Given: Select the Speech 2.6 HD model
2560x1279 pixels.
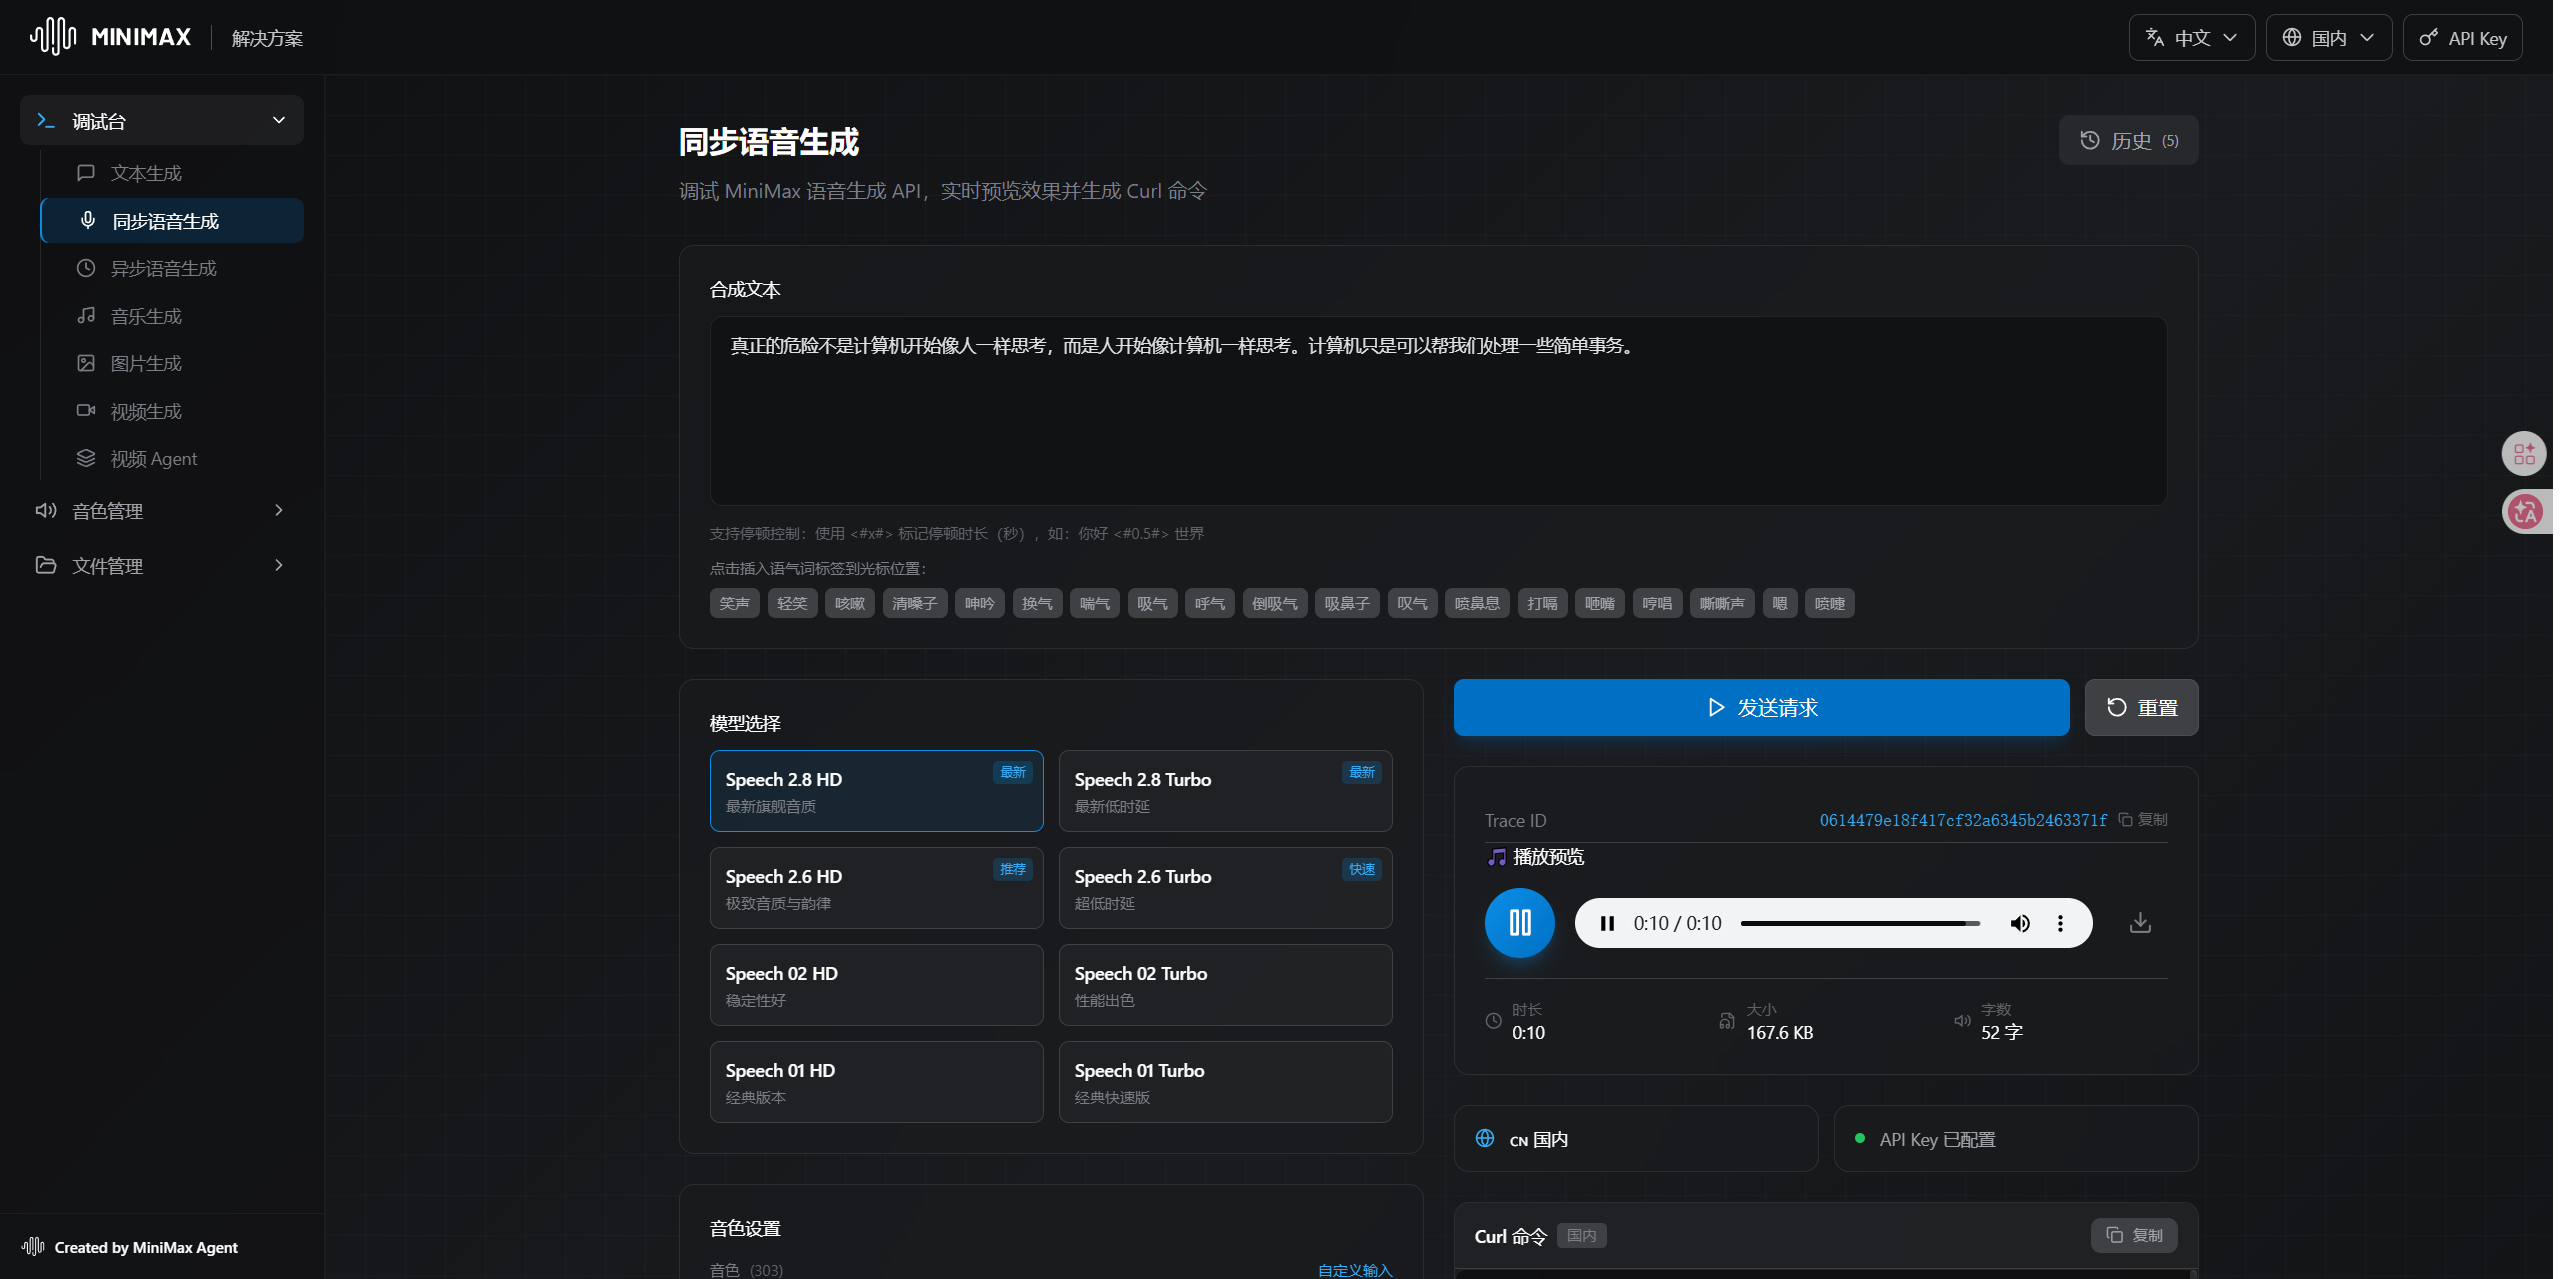Looking at the screenshot, I should (875, 887).
